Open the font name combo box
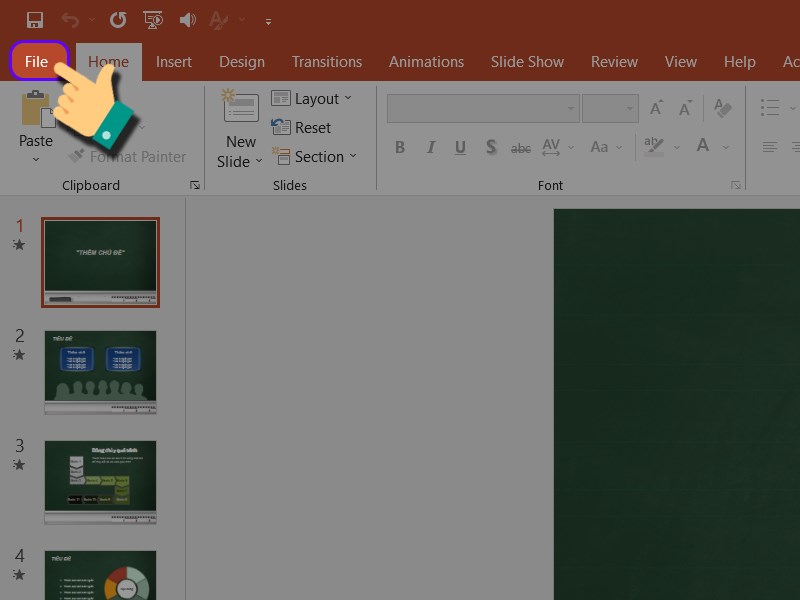 pyautogui.click(x=482, y=108)
